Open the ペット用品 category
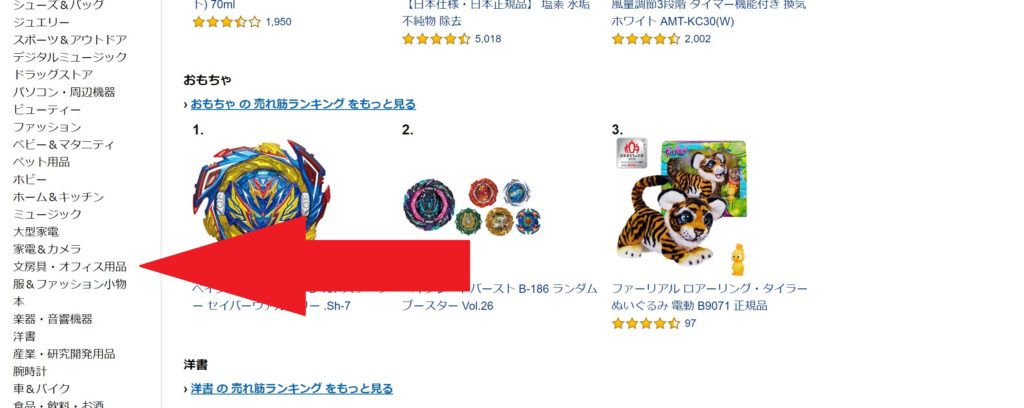Viewport: 1024px width, 408px height. tap(41, 162)
